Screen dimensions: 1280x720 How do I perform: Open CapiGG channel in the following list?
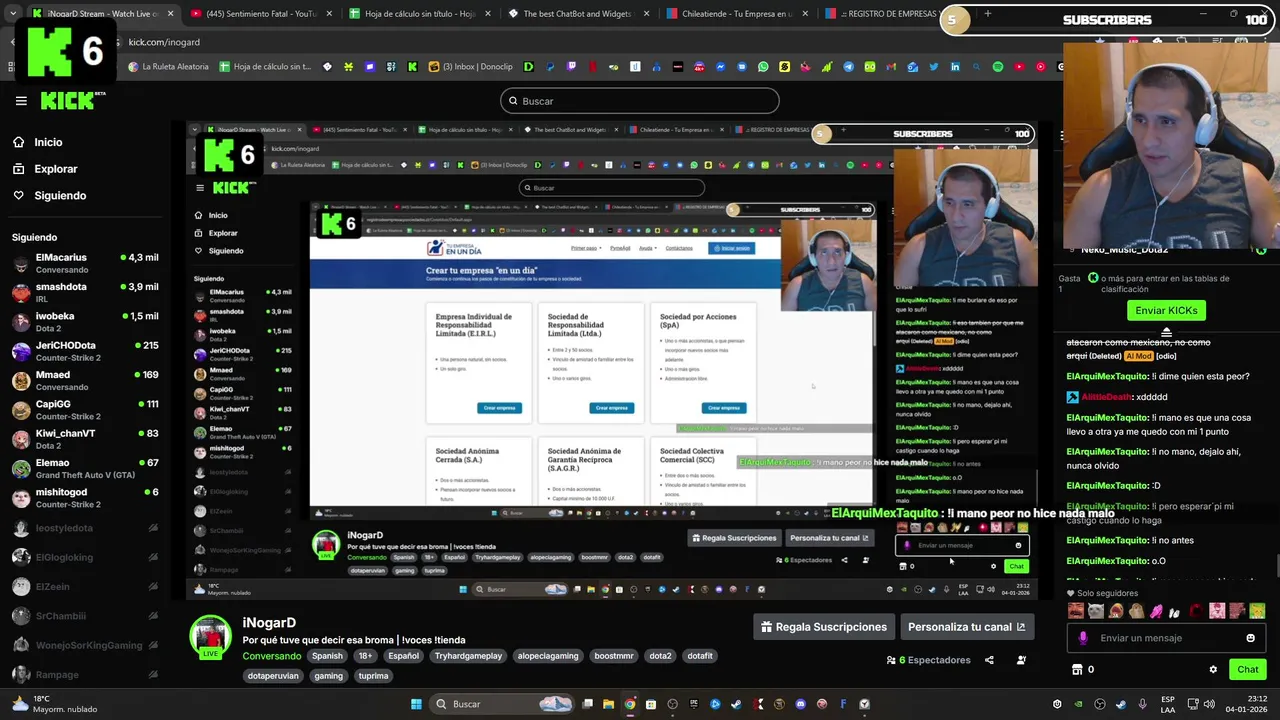85,410
